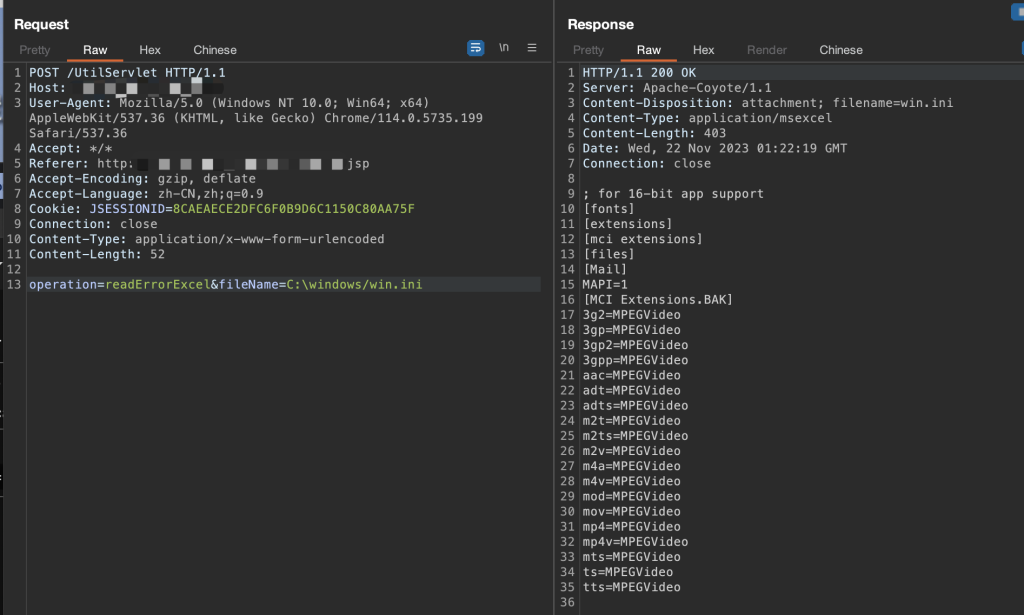
Task: Select Raw tab in Response panel
Action: (x=649, y=50)
